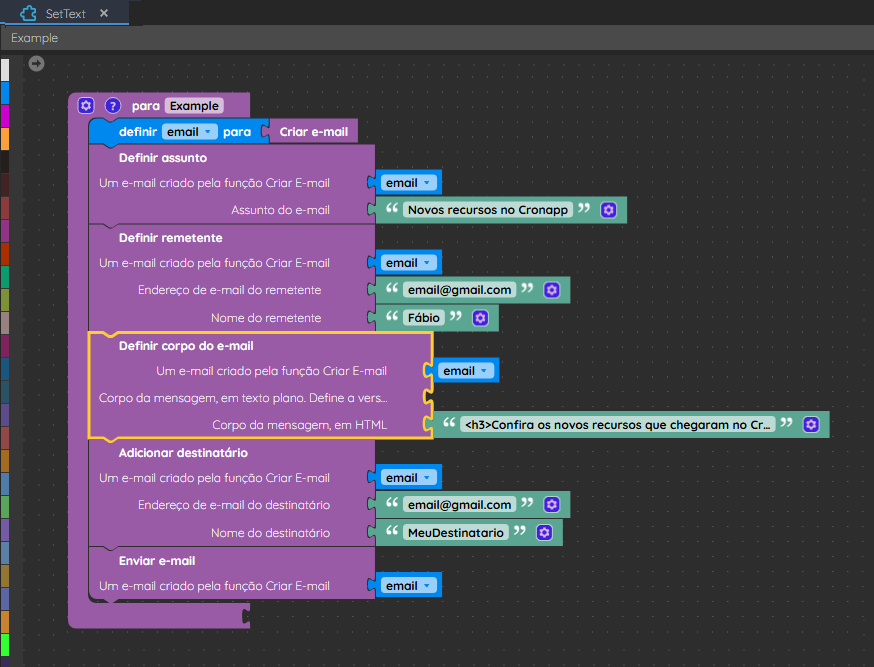Viewport: 874px width, 667px height.
Task: Edit the MeuDestinatario text field
Action: [455, 533]
